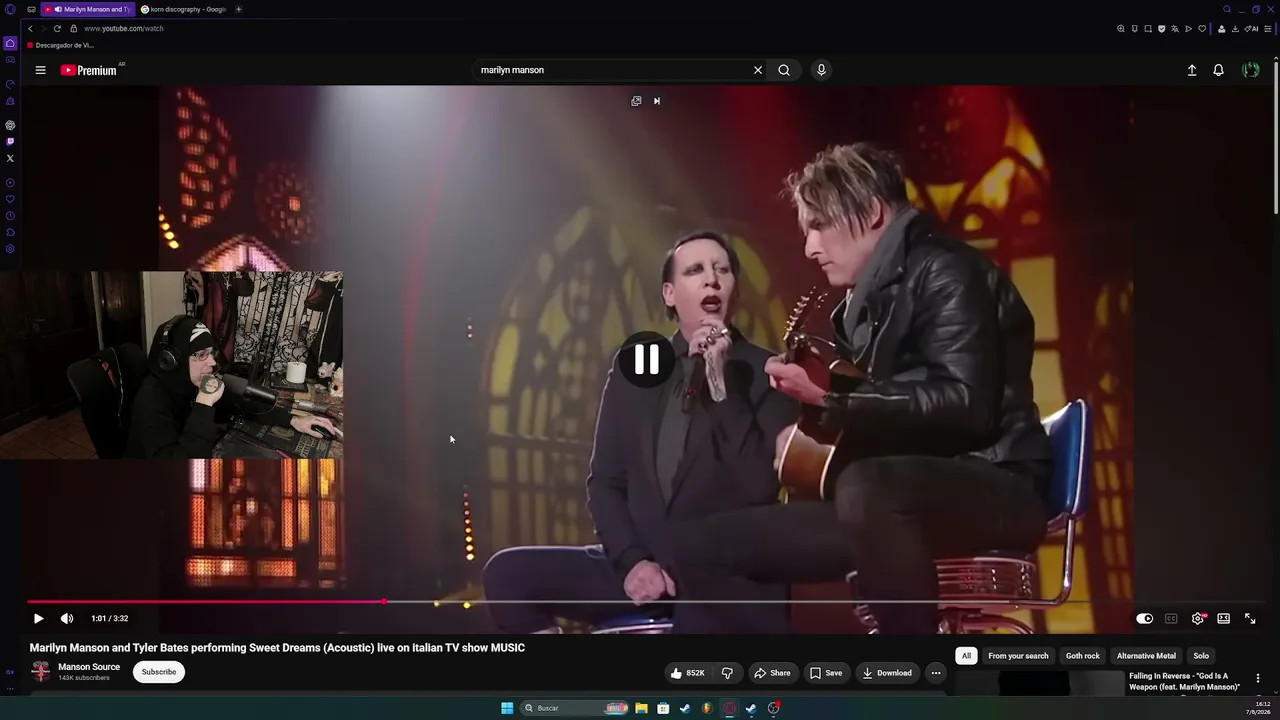Image resolution: width=1280 pixels, height=720 pixels.
Task: Open player settings gear
Action: [x=1198, y=618]
